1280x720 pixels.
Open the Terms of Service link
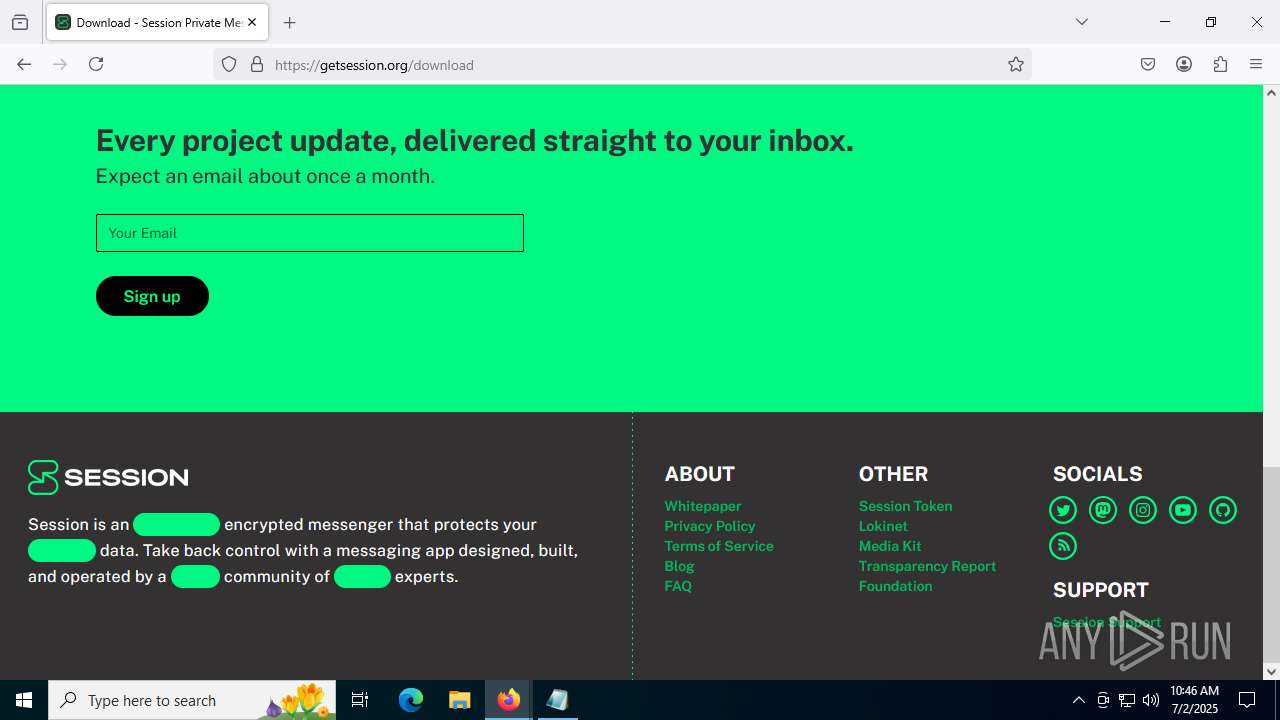point(719,546)
